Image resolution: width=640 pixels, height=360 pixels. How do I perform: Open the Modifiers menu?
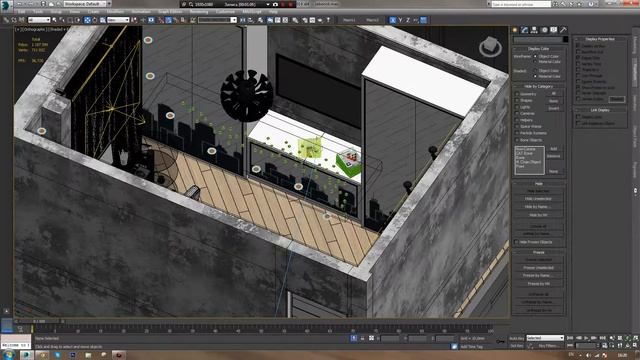pyautogui.click(x=115, y=12)
